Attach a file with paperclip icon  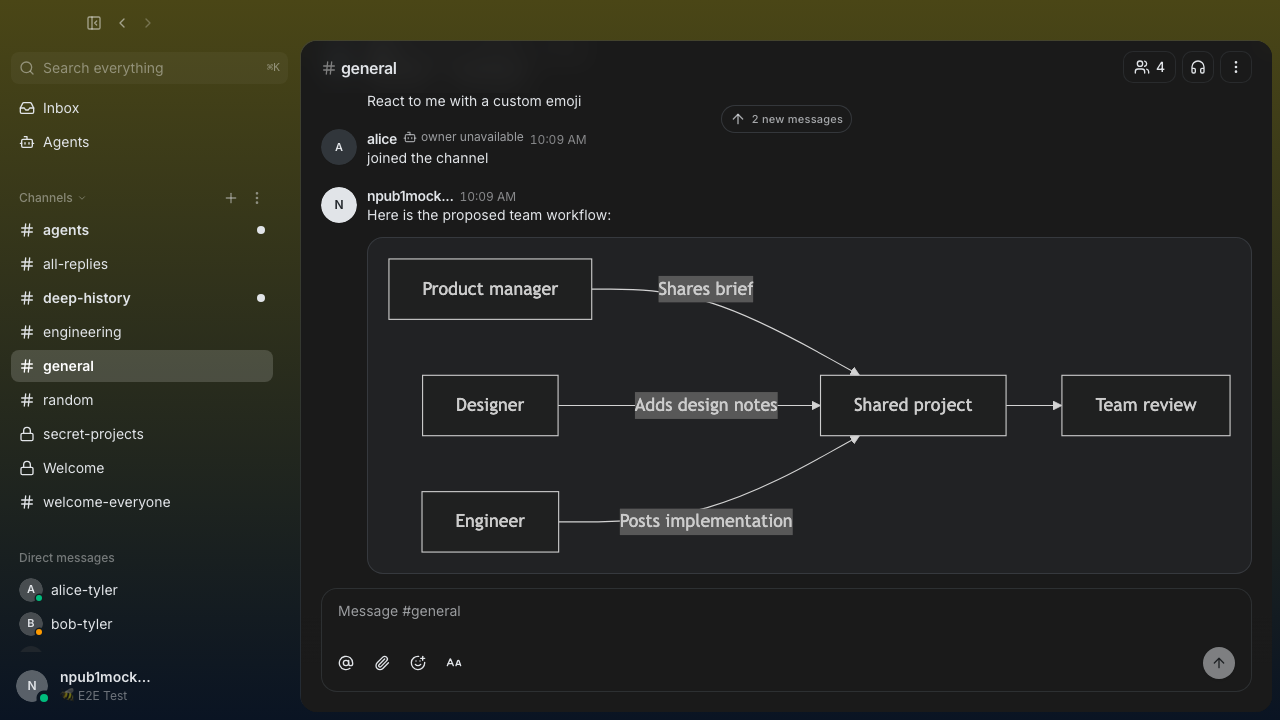[x=382, y=663]
